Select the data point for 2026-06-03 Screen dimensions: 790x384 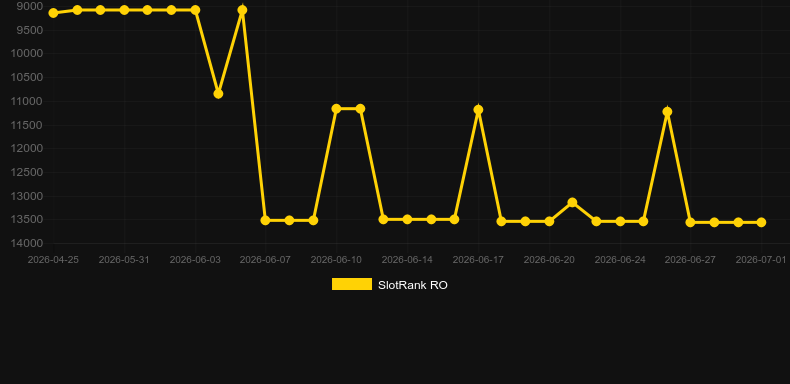195,10
